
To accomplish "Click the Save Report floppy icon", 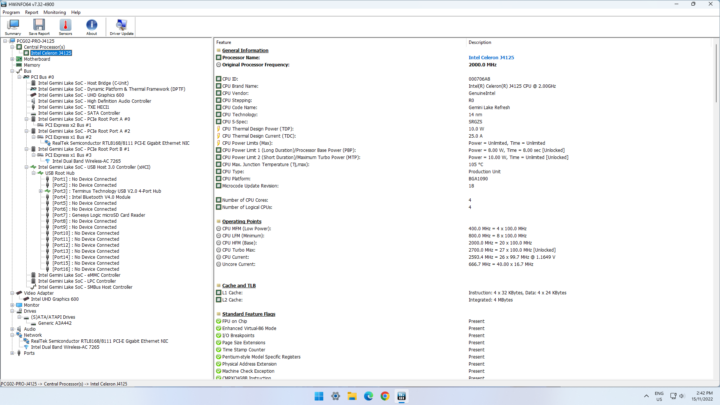I will (x=39, y=27).
